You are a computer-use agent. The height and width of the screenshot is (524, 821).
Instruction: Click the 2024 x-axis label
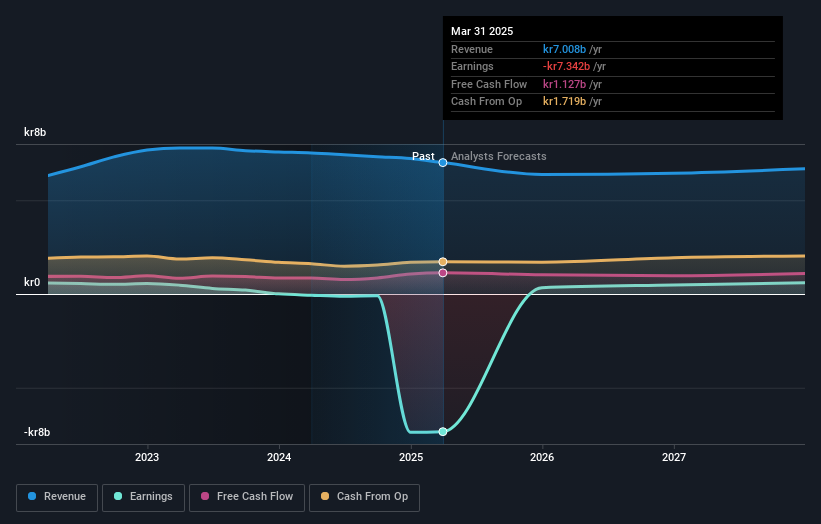279,458
